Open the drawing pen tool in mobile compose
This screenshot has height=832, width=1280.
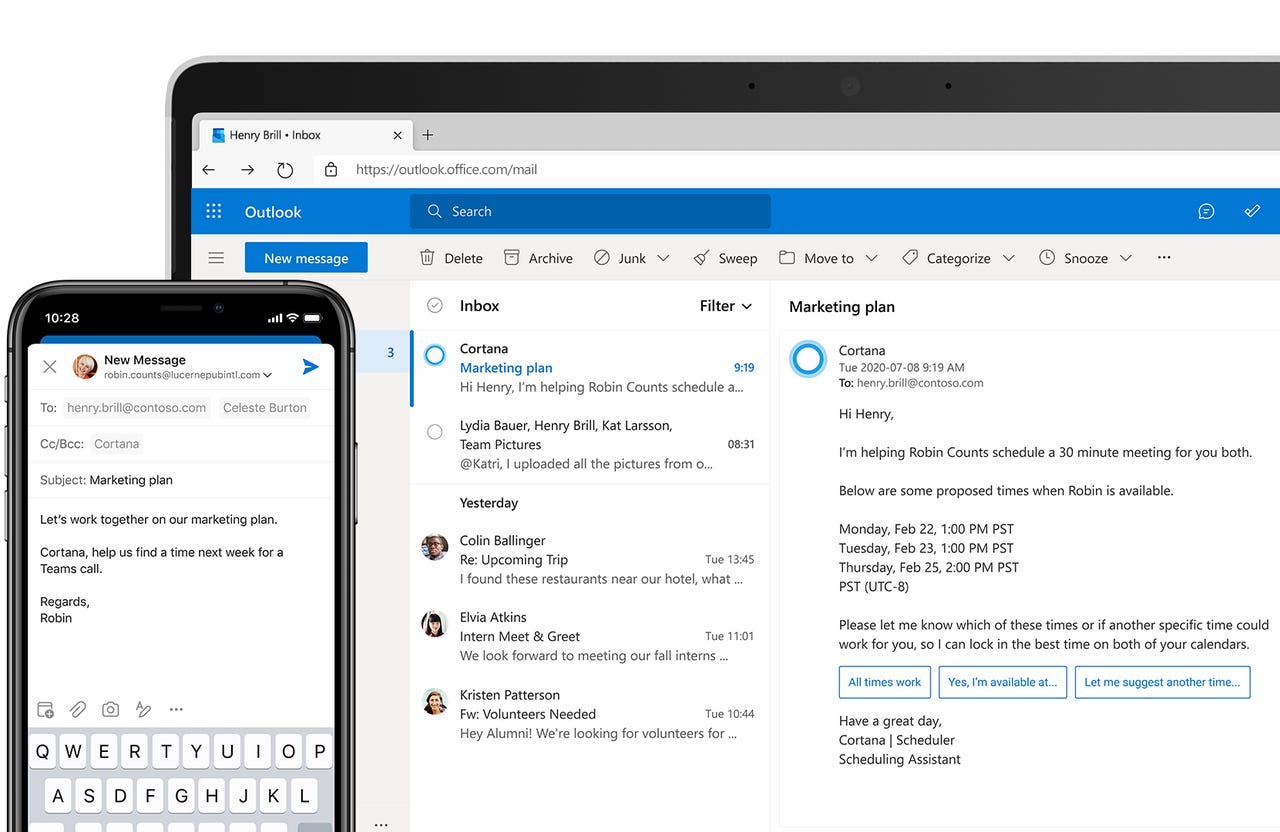click(143, 709)
